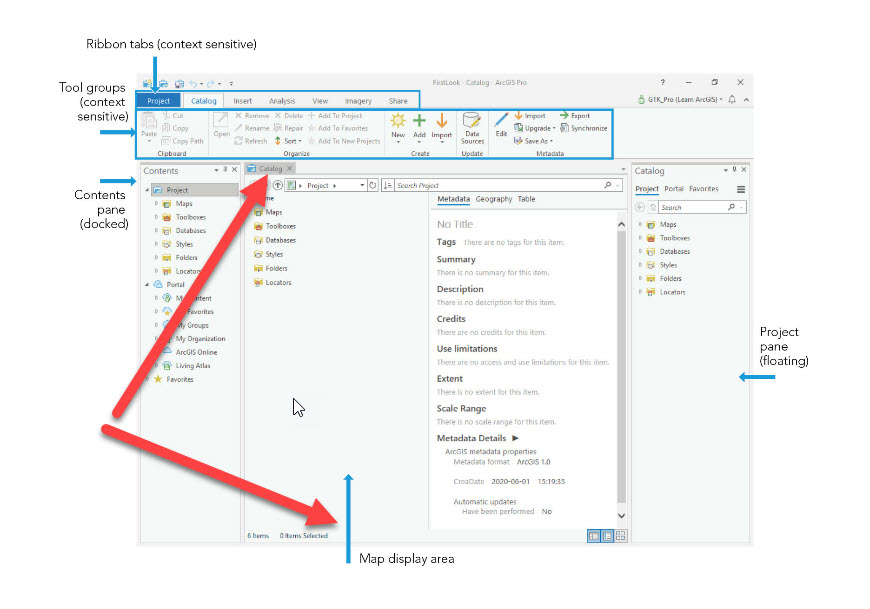This screenshot has width=870, height=609.
Task: Click the sort button beside Search Project
Action: 388,185
